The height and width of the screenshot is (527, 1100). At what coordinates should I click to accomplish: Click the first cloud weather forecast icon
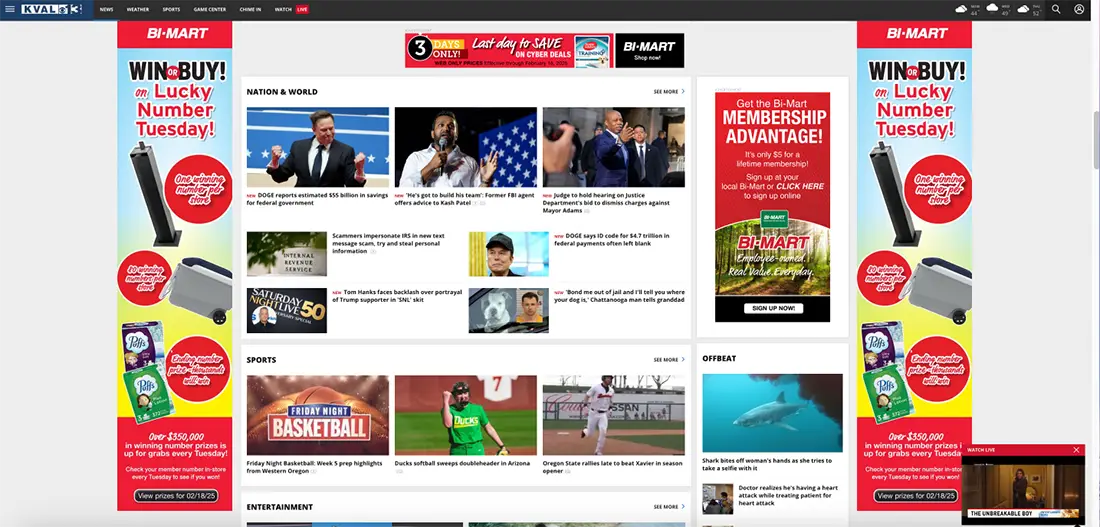(x=961, y=9)
